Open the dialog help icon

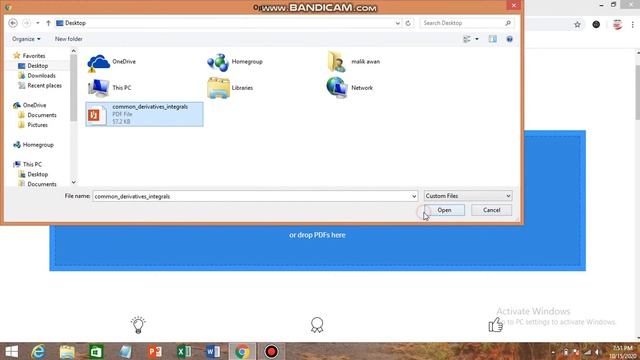tap(509, 39)
